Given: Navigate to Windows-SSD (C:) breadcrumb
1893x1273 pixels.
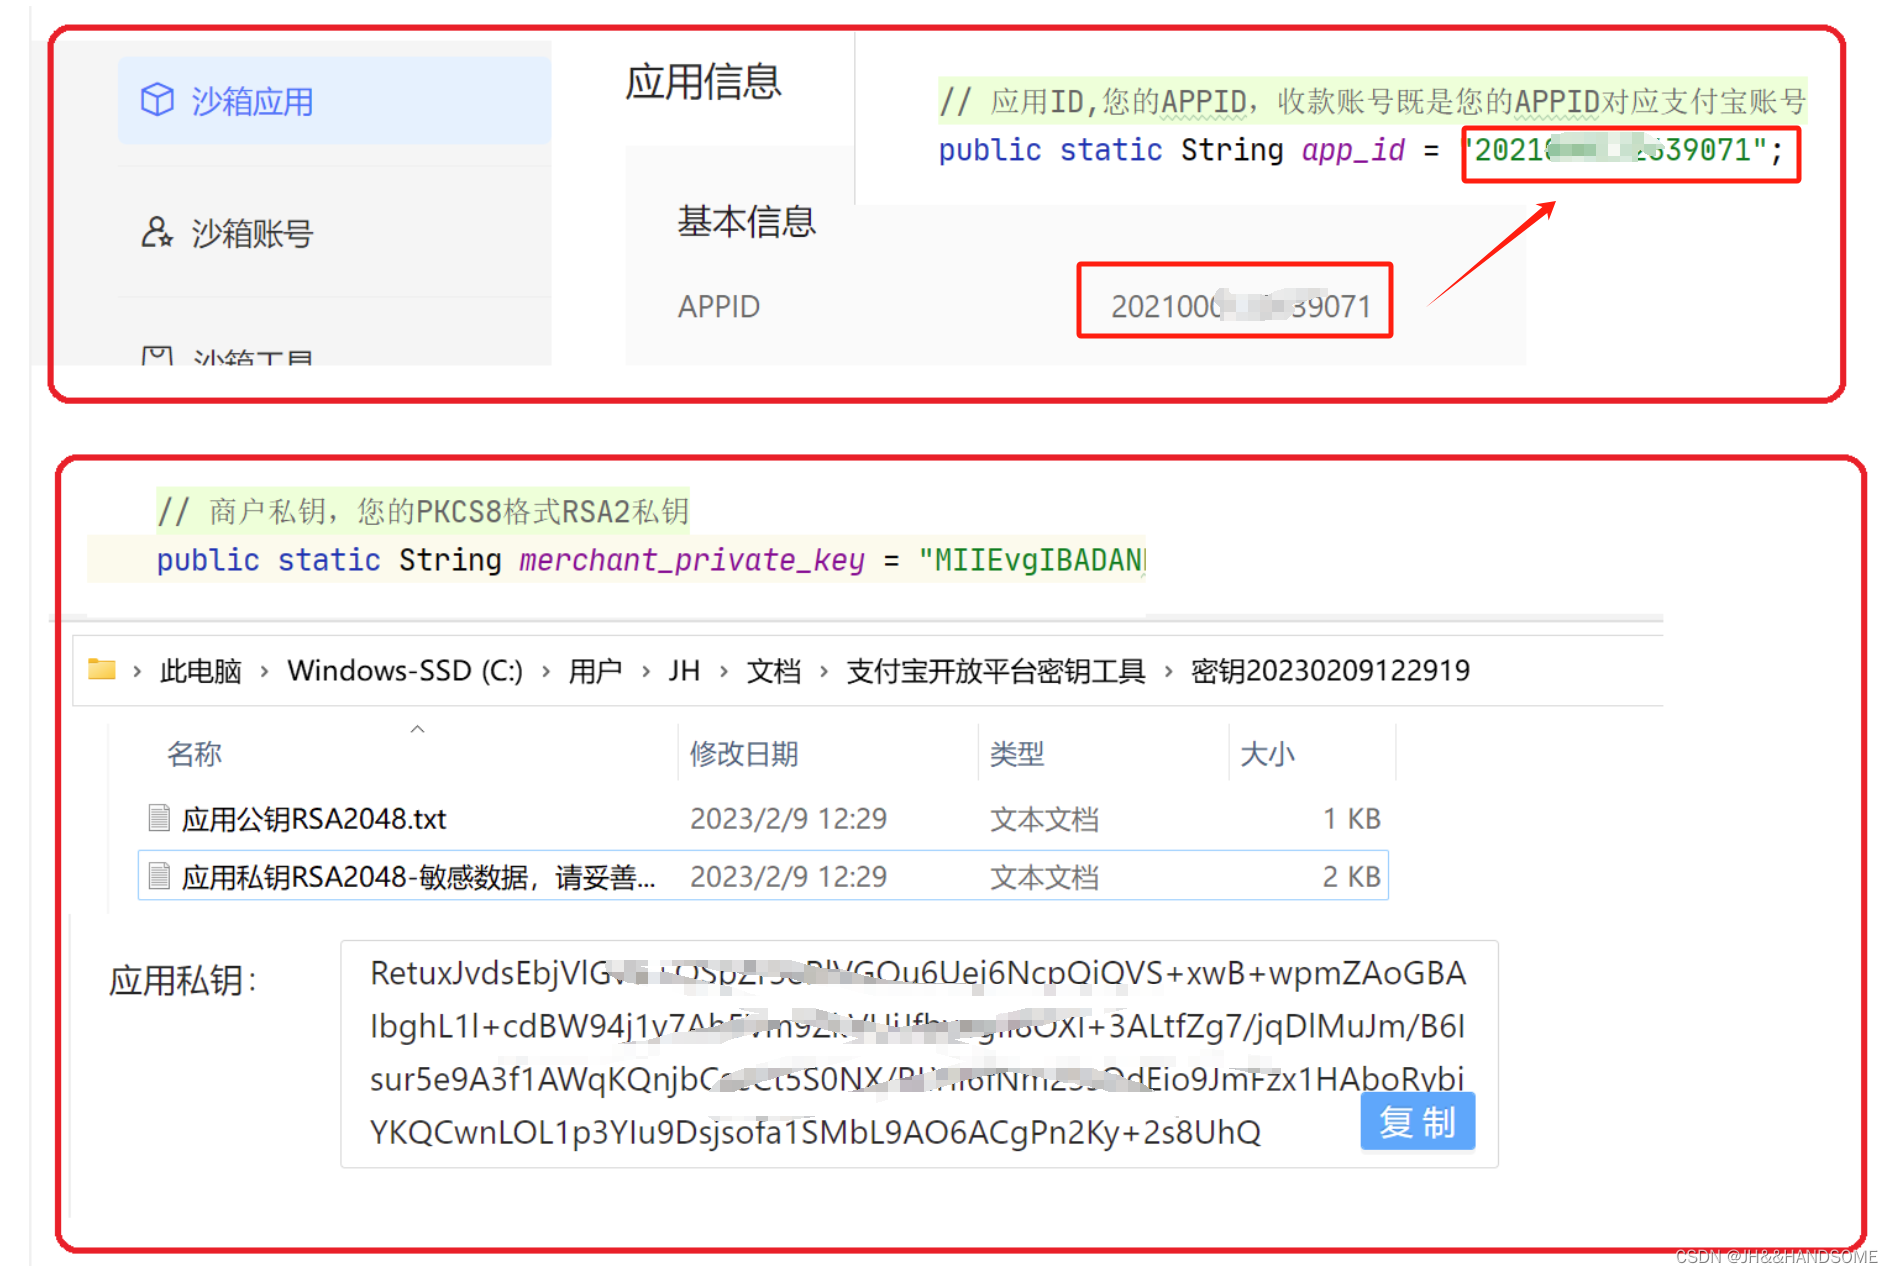Looking at the screenshot, I should (405, 670).
